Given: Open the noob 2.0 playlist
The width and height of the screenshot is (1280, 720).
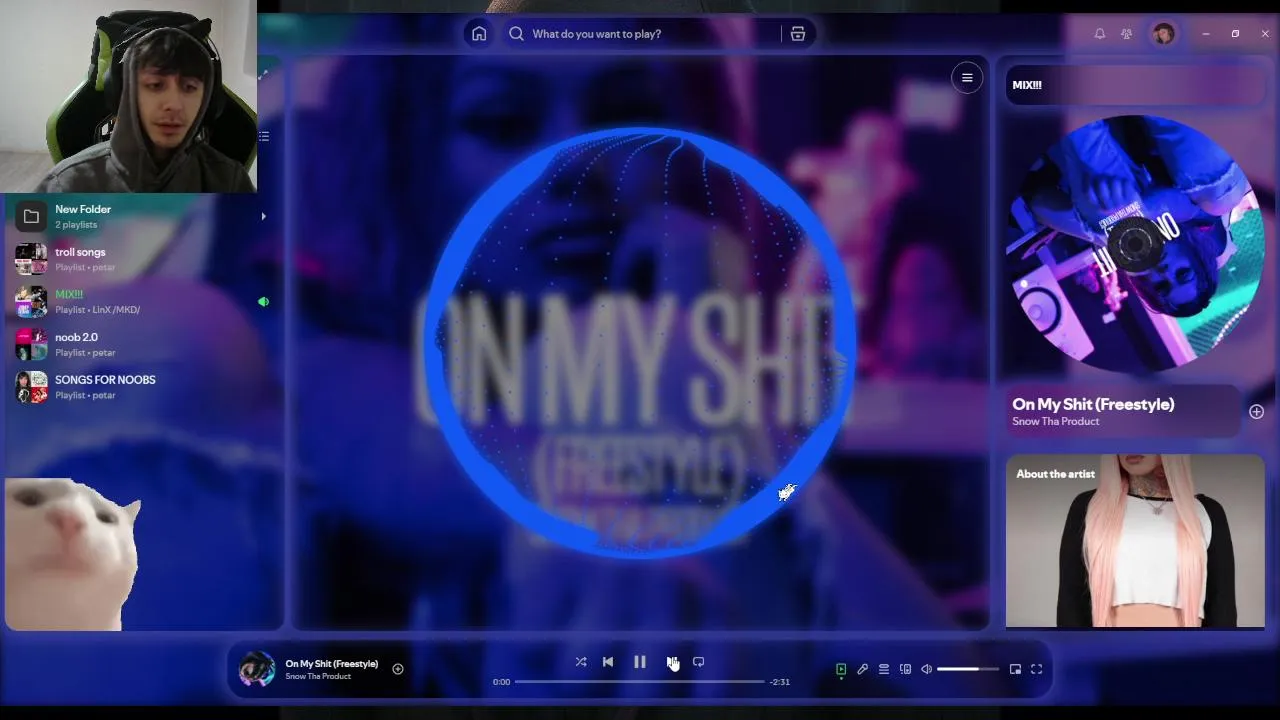Looking at the screenshot, I should pyautogui.click(x=140, y=344).
